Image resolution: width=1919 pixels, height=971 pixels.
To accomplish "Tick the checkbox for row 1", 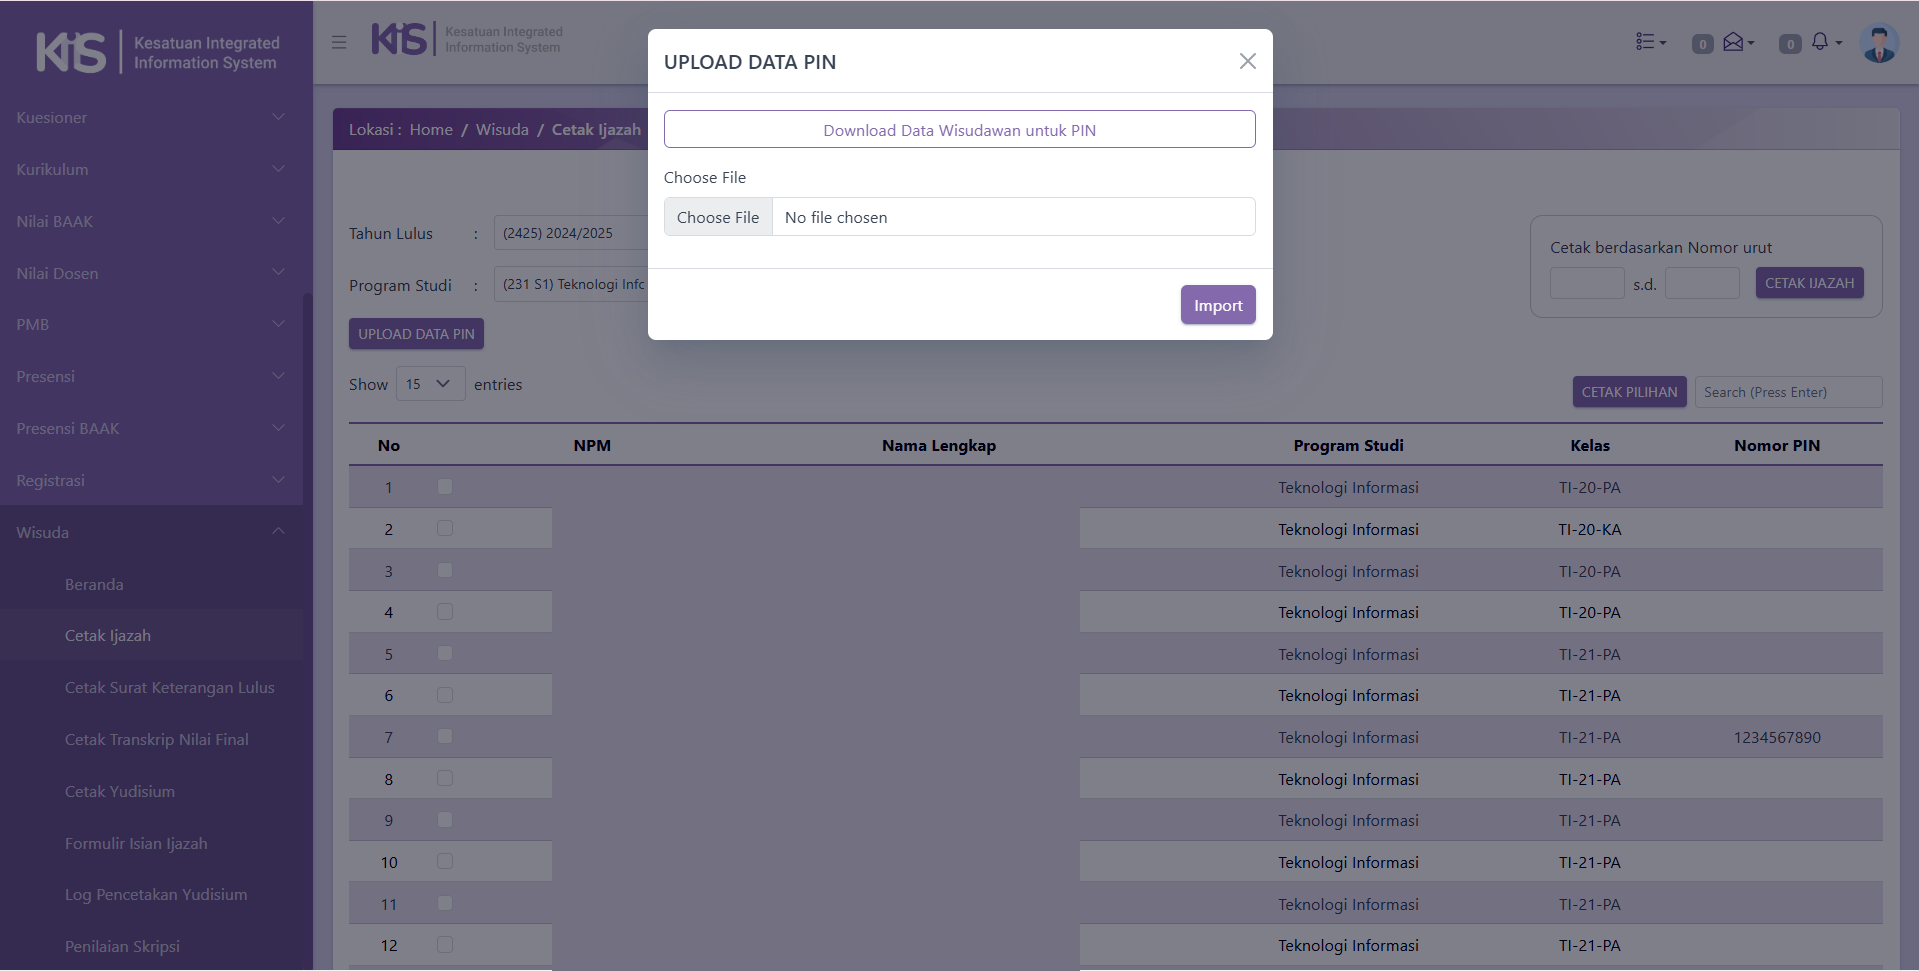I will click(445, 487).
